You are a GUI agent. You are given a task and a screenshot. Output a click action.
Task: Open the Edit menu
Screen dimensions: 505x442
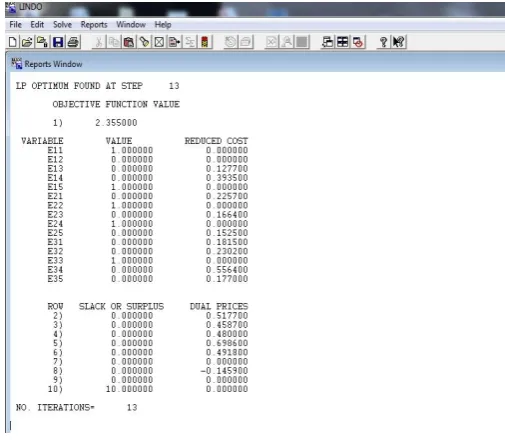[37, 25]
